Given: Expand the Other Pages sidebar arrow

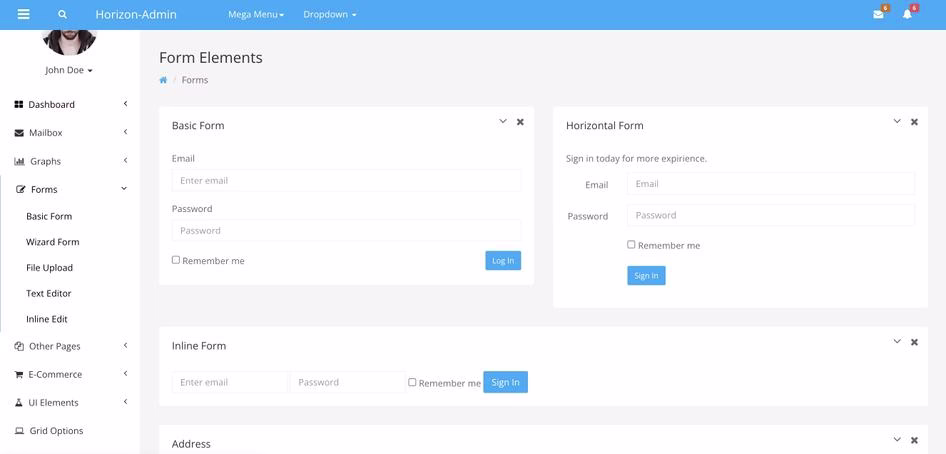Looking at the screenshot, I should [125, 345].
